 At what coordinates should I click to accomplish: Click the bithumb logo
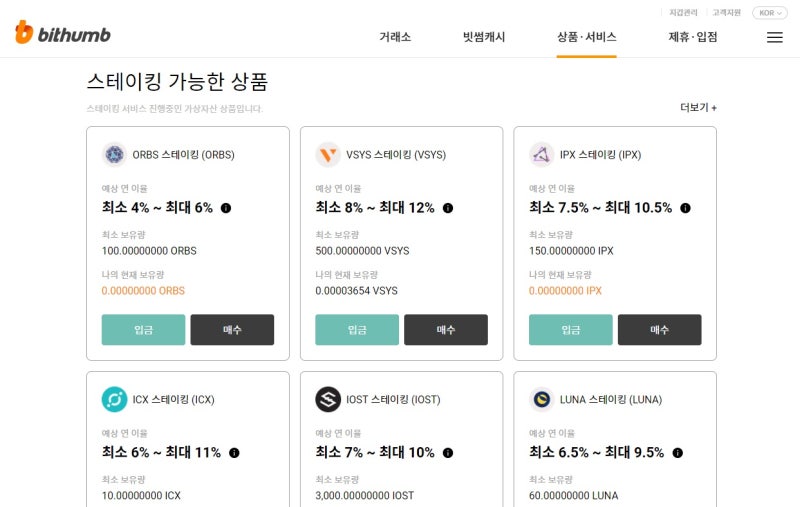(x=63, y=33)
